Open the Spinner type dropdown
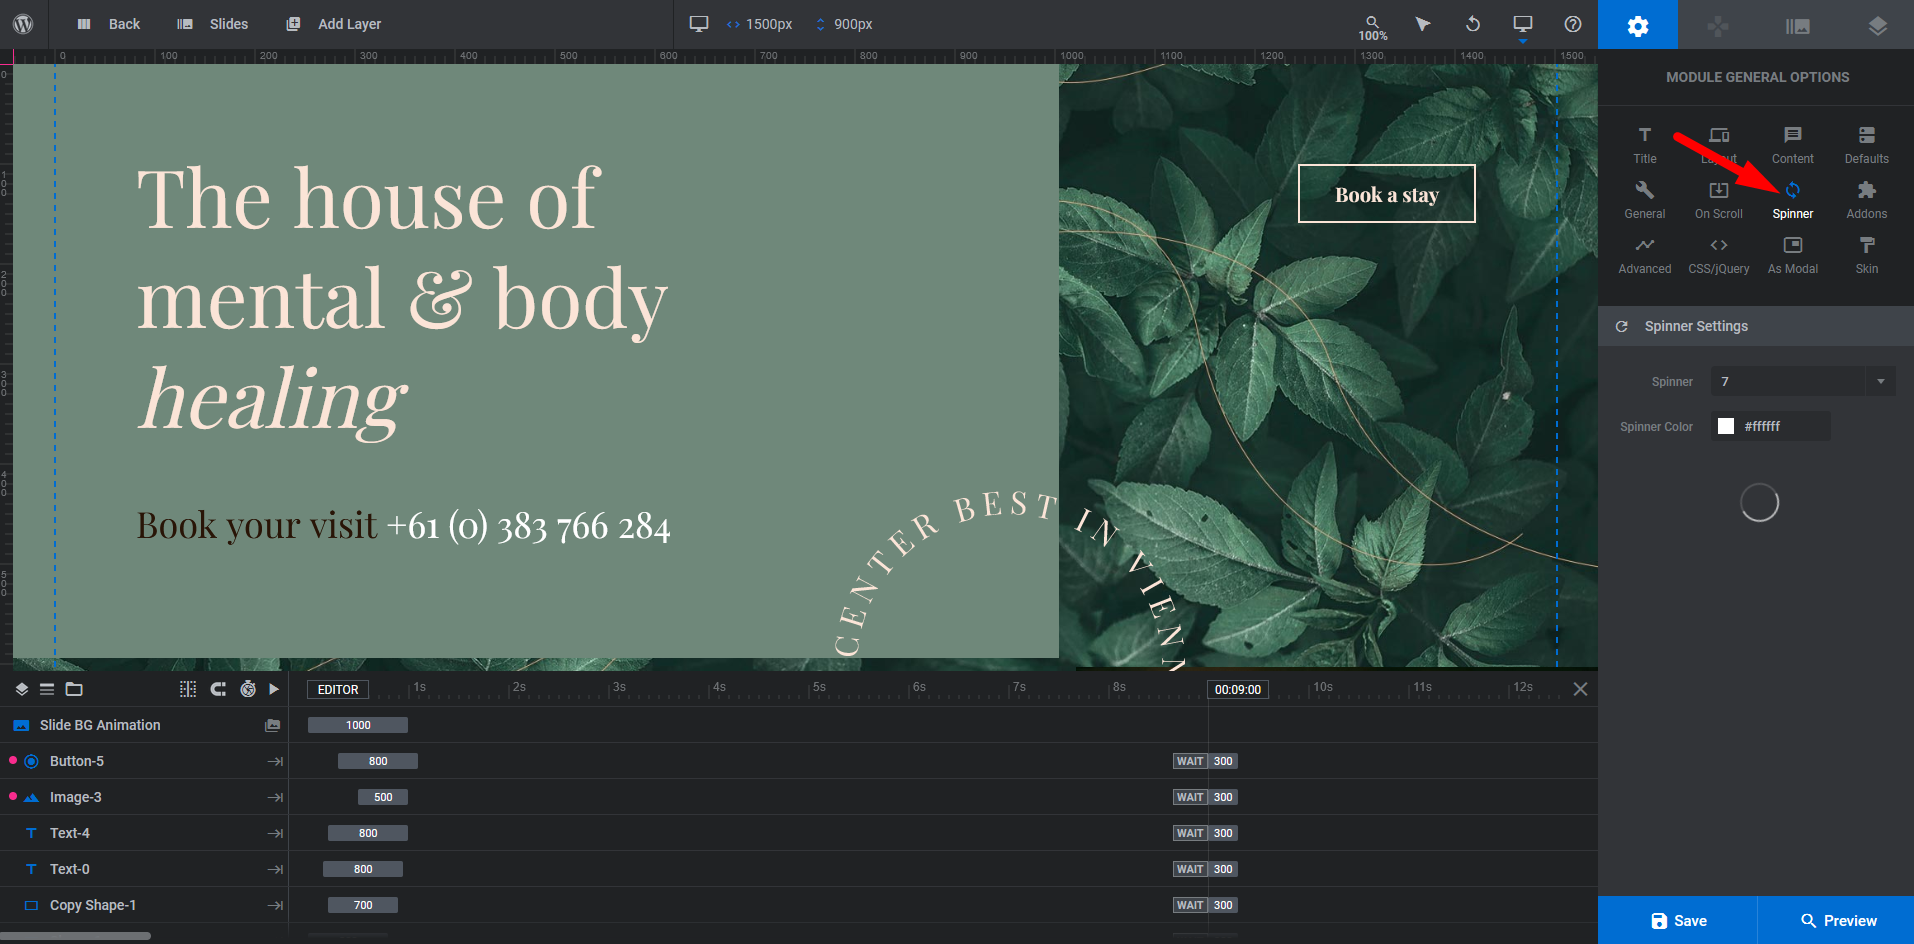Image resolution: width=1914 pixels, height=944 pixels. (x=1803, y=381)
